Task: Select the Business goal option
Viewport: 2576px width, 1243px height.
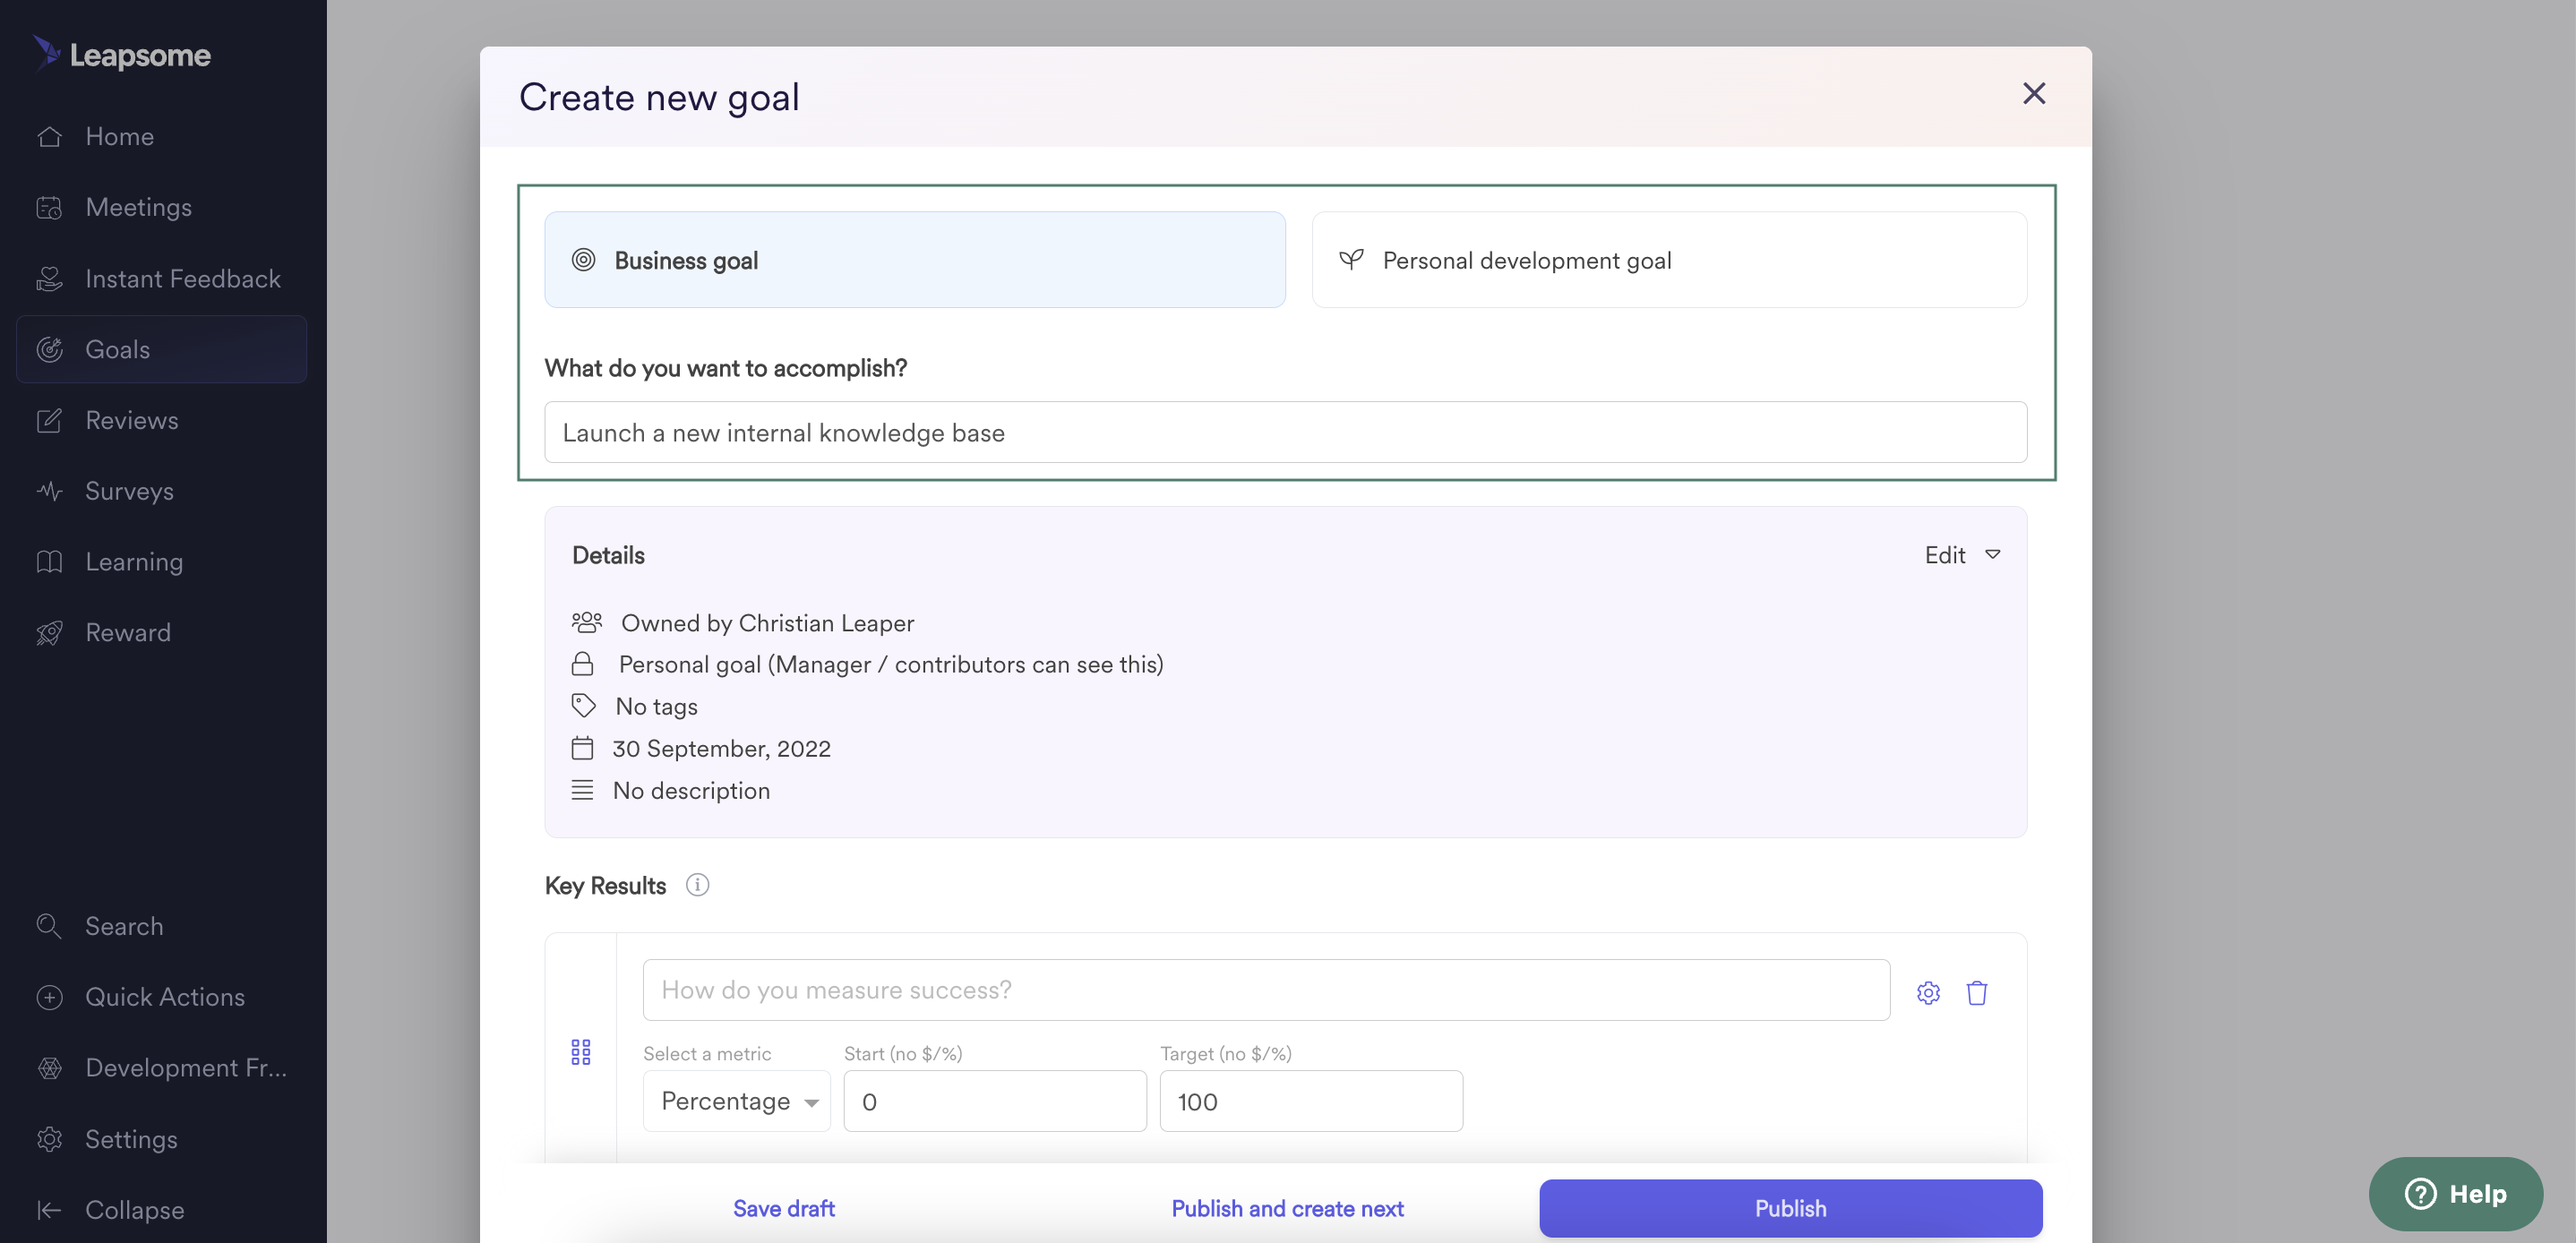Action: (915, 260)
